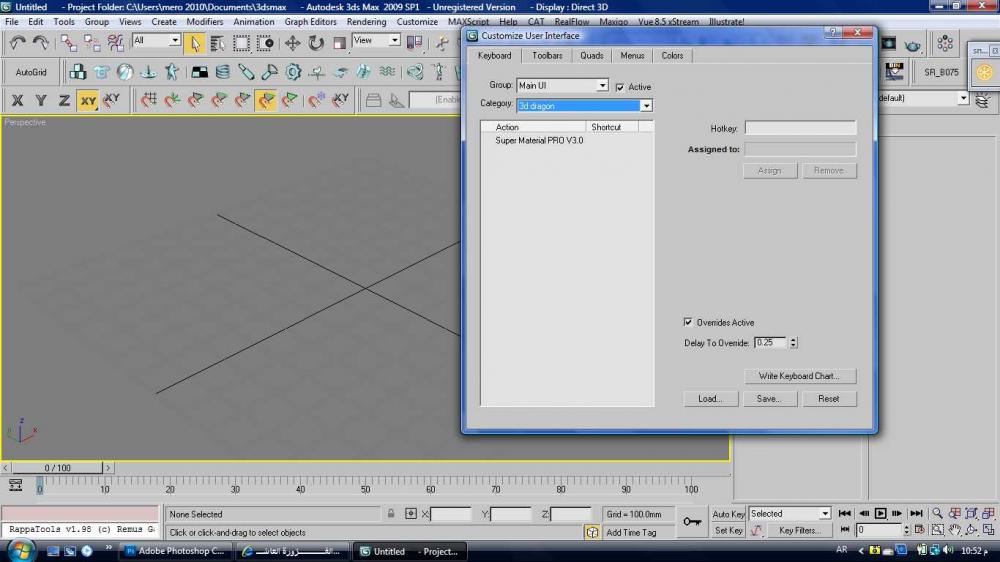
Task: Click Write Keyboard Chart button
Action: click(800, 376)
